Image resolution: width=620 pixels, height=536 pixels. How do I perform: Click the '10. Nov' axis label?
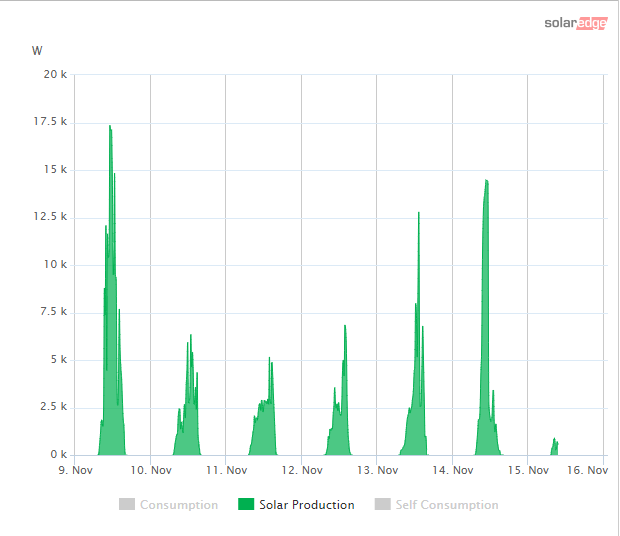pyautogui.click(x=151, y=470)
